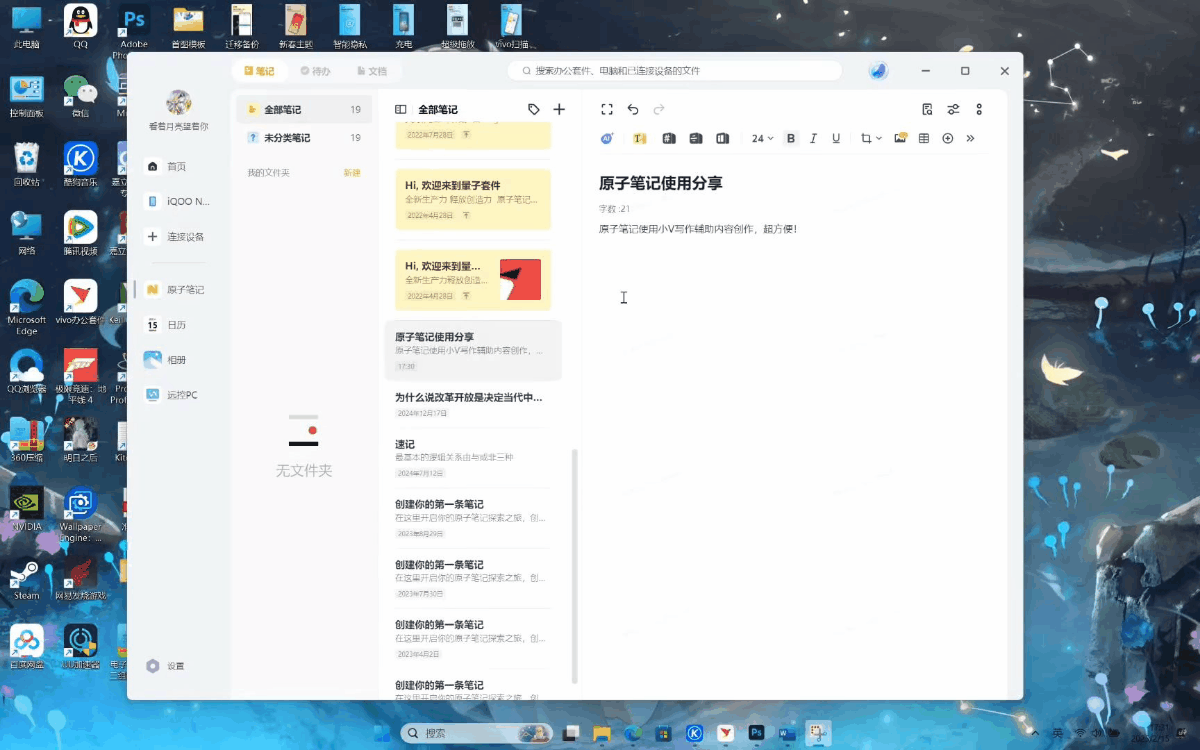Switch to the 文档 tab
Screen dimensions: 1200x750
click(x=371, y=71)
